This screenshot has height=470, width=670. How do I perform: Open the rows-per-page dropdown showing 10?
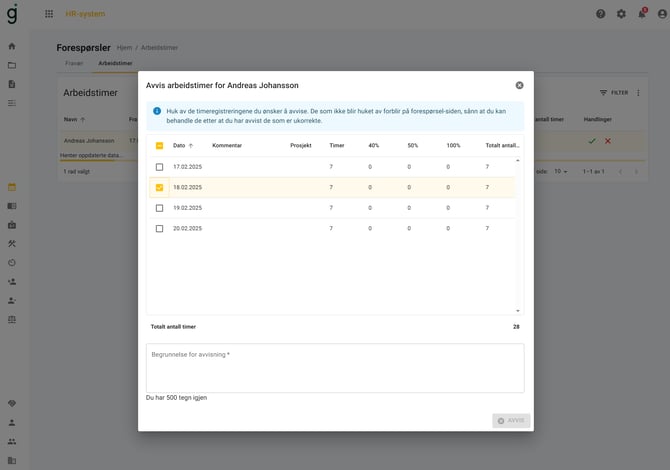(x=561, y=171)
